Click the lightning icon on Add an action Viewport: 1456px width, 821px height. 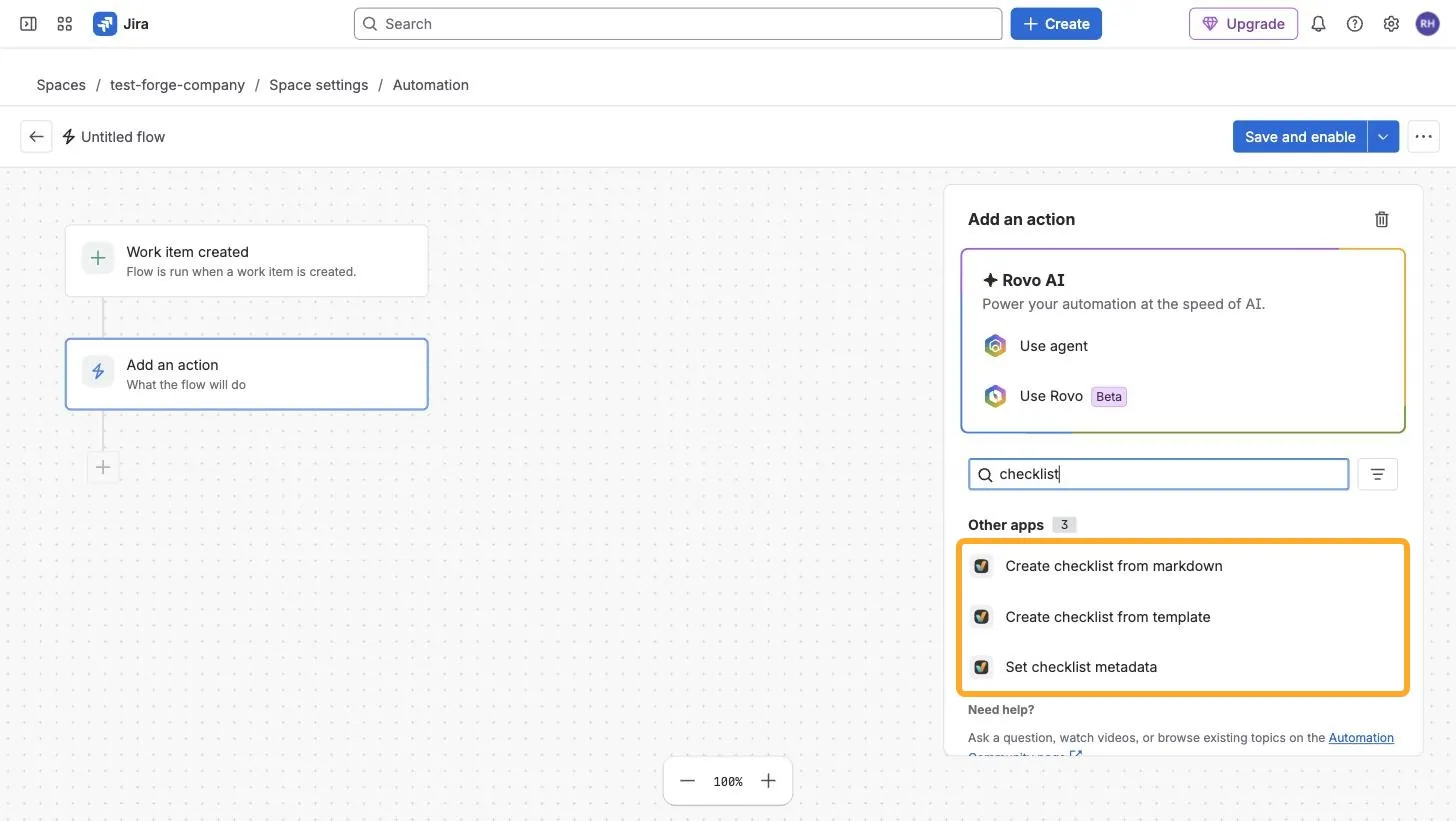pos(98,371)
